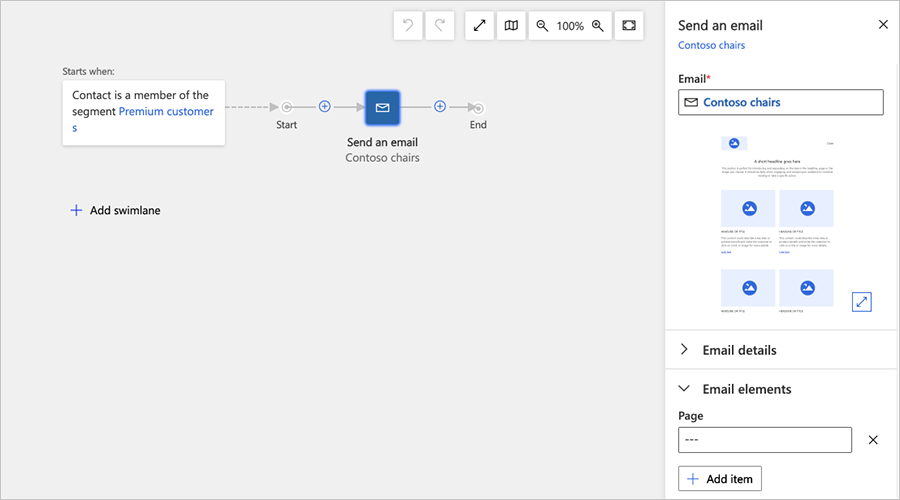Click the fit-to-screen icon in toolbar

(x=629, y=26)
